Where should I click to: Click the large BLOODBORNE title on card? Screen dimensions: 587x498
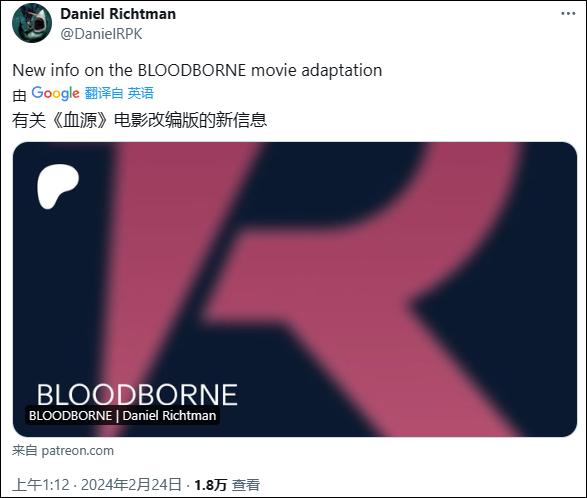[x=137, y=395]
